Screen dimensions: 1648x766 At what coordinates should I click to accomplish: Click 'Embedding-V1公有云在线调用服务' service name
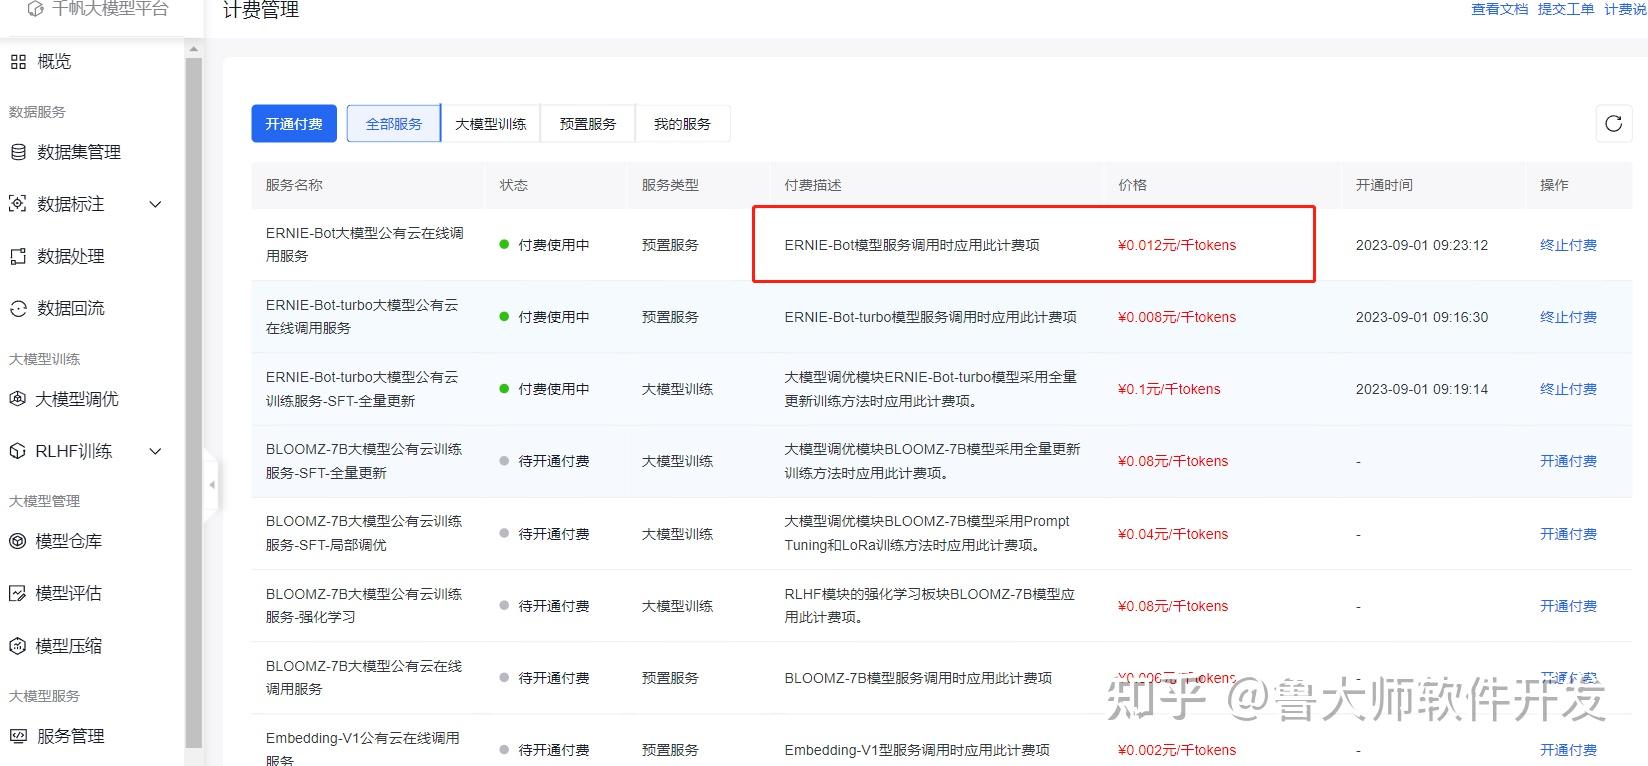tap(363, 749)
